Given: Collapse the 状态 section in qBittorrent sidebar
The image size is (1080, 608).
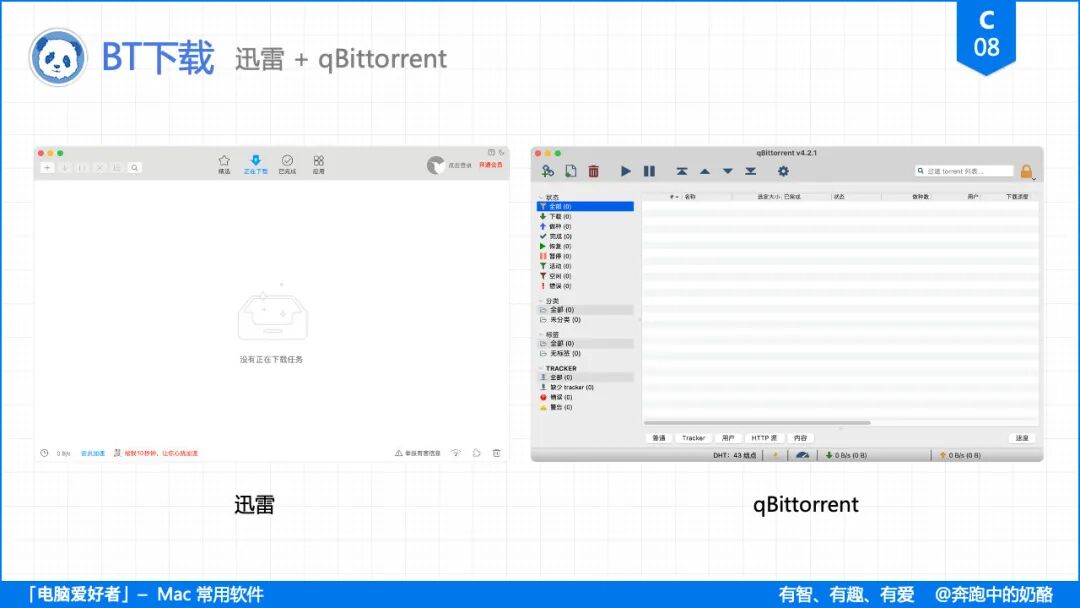Looking at the screenshot, I should [541, 198].
